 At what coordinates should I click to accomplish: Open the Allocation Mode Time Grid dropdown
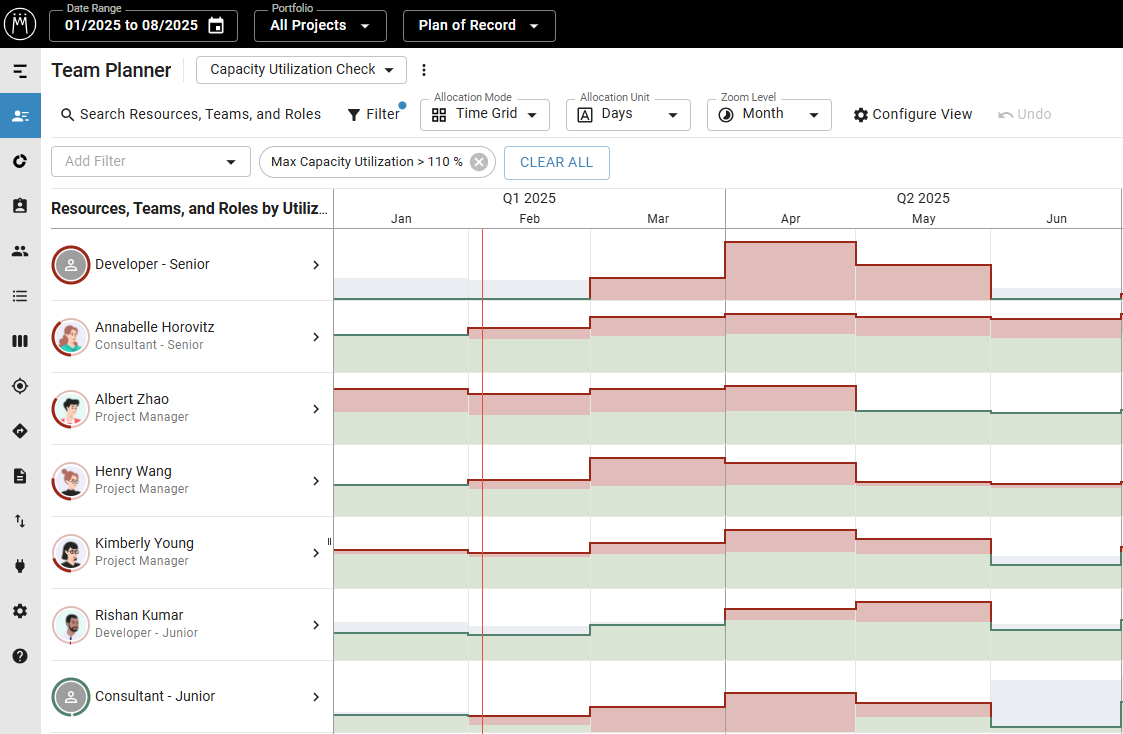point(485,114)
